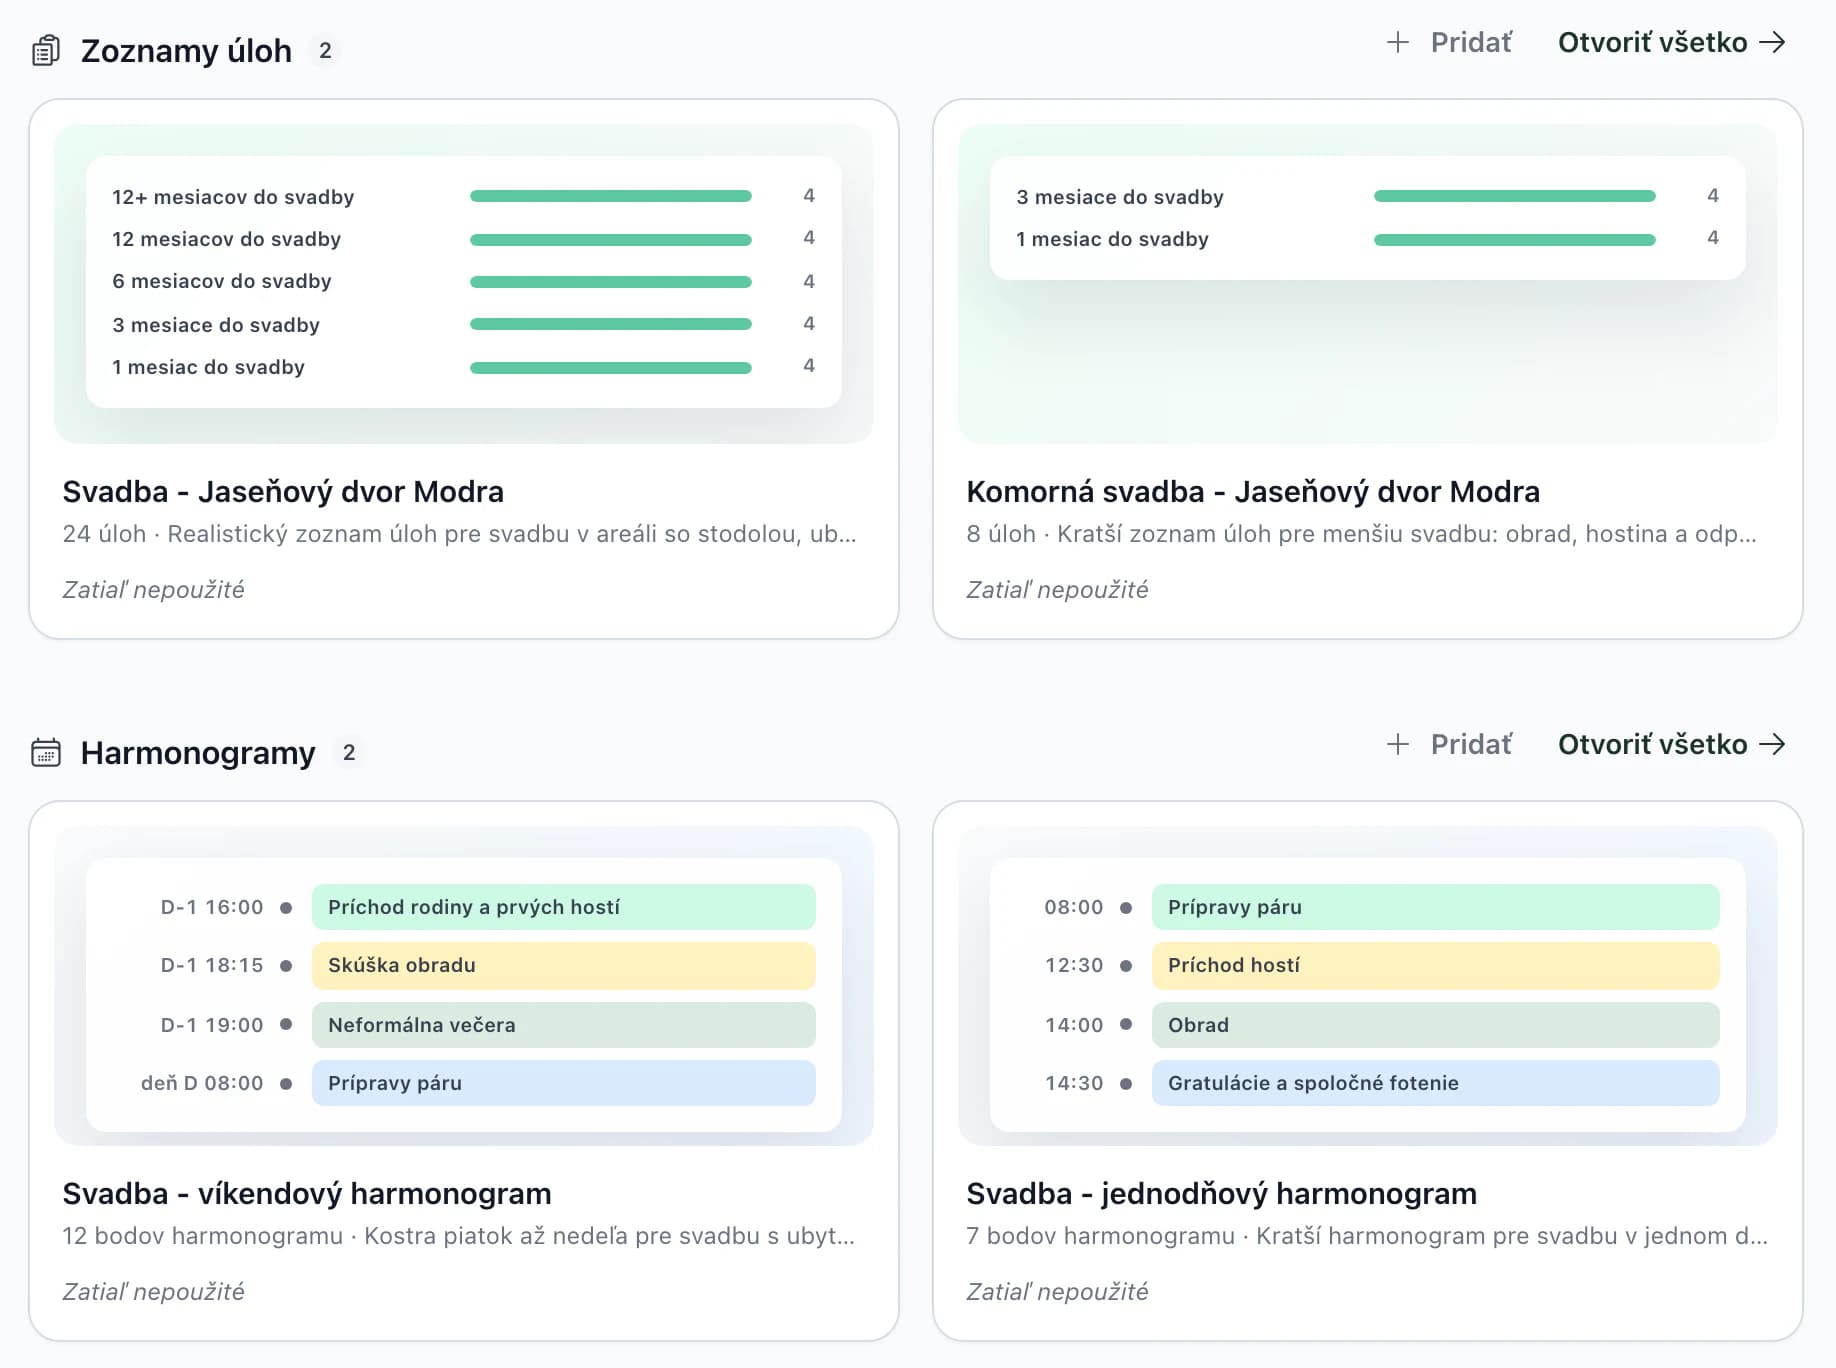Click the 12 bodov harmonogramu description
The image size is (1836, 1368).
458,1236
